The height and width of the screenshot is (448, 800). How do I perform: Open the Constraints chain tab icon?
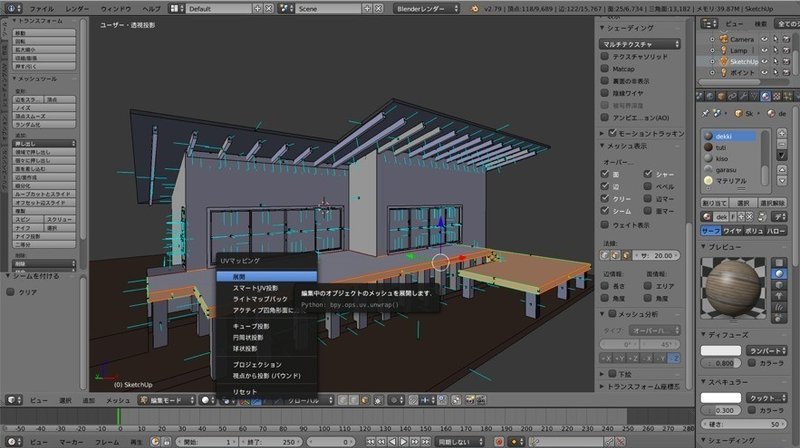click(732, 96)
